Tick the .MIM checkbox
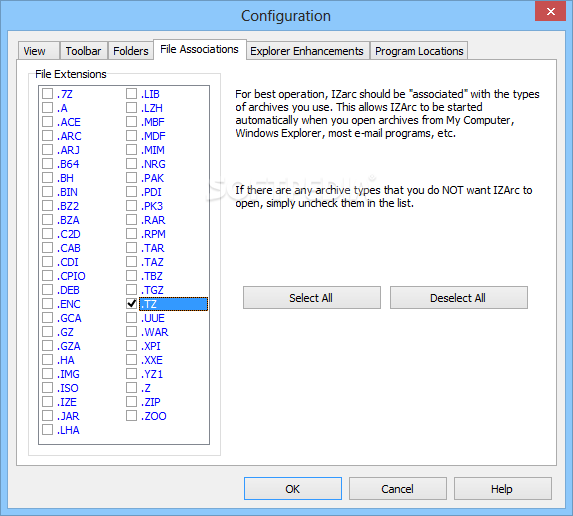Screen dimensions: 573x516 coord(132,149)
